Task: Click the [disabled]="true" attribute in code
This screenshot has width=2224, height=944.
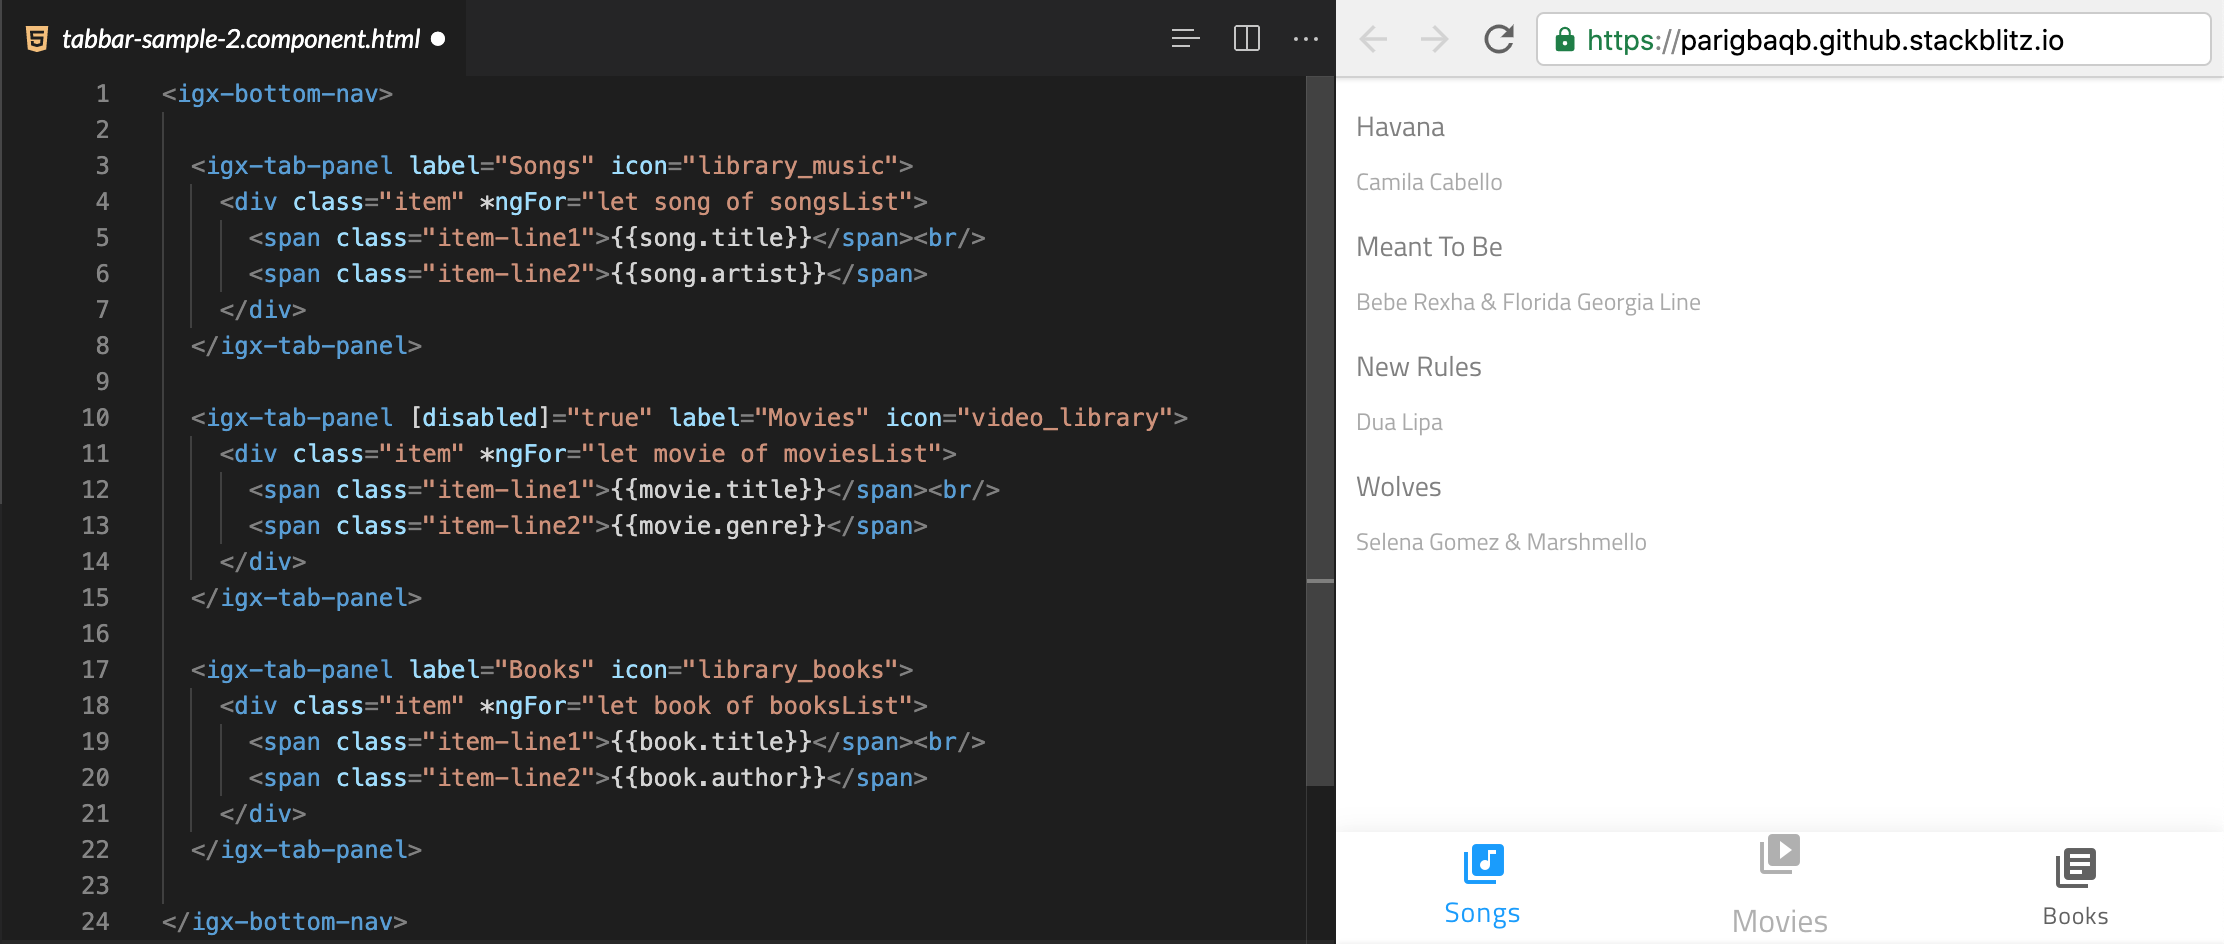Action: click(531, 418)
